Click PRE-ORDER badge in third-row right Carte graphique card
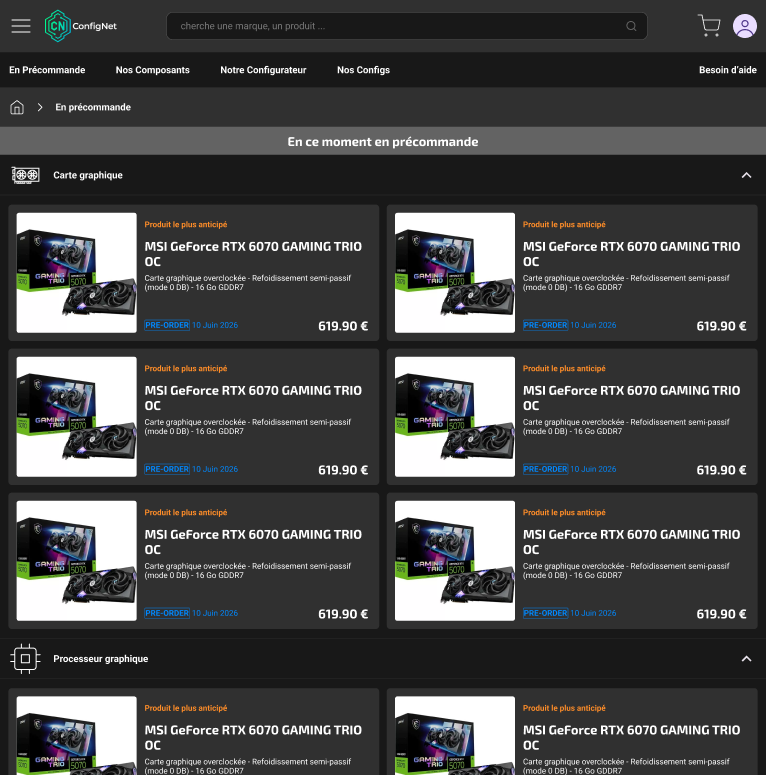This screenshot has width=766, height=775. (x=546, y=613)
